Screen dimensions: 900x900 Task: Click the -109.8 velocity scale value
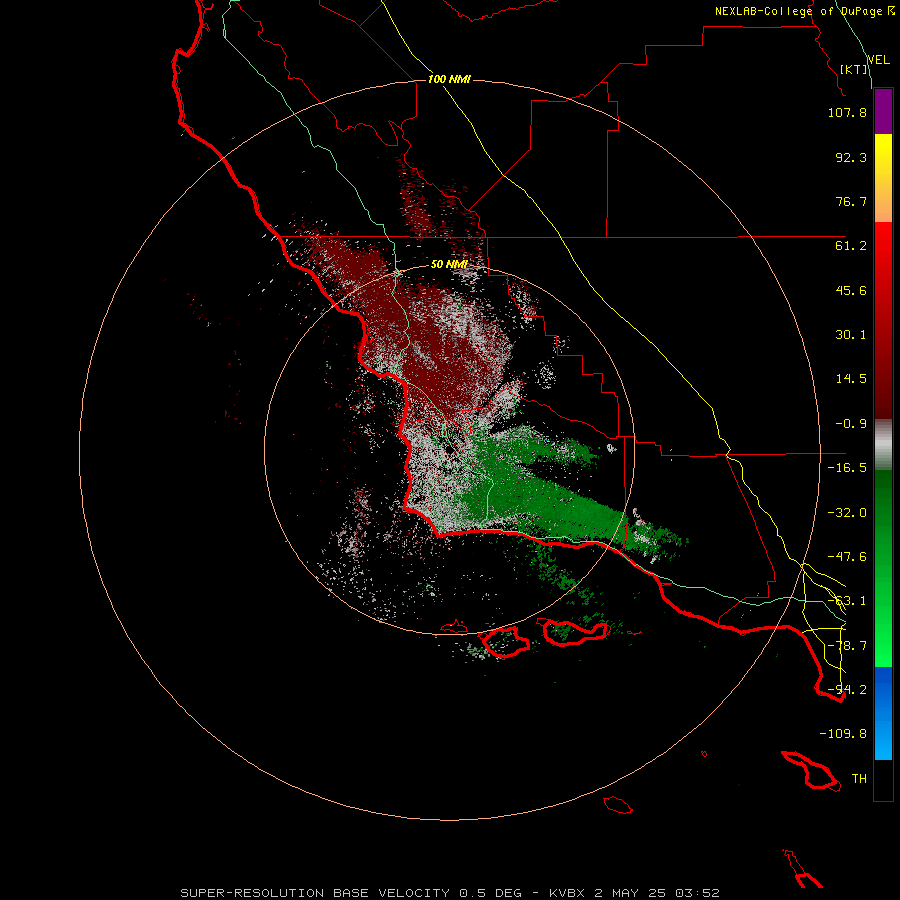click(843, 734)
